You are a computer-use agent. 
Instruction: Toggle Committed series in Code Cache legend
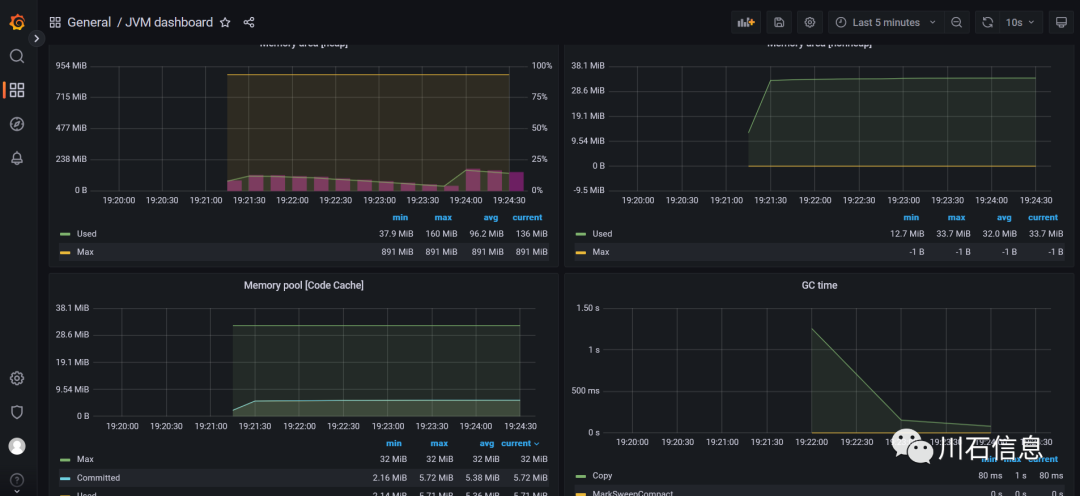click(x=98, y=477)
